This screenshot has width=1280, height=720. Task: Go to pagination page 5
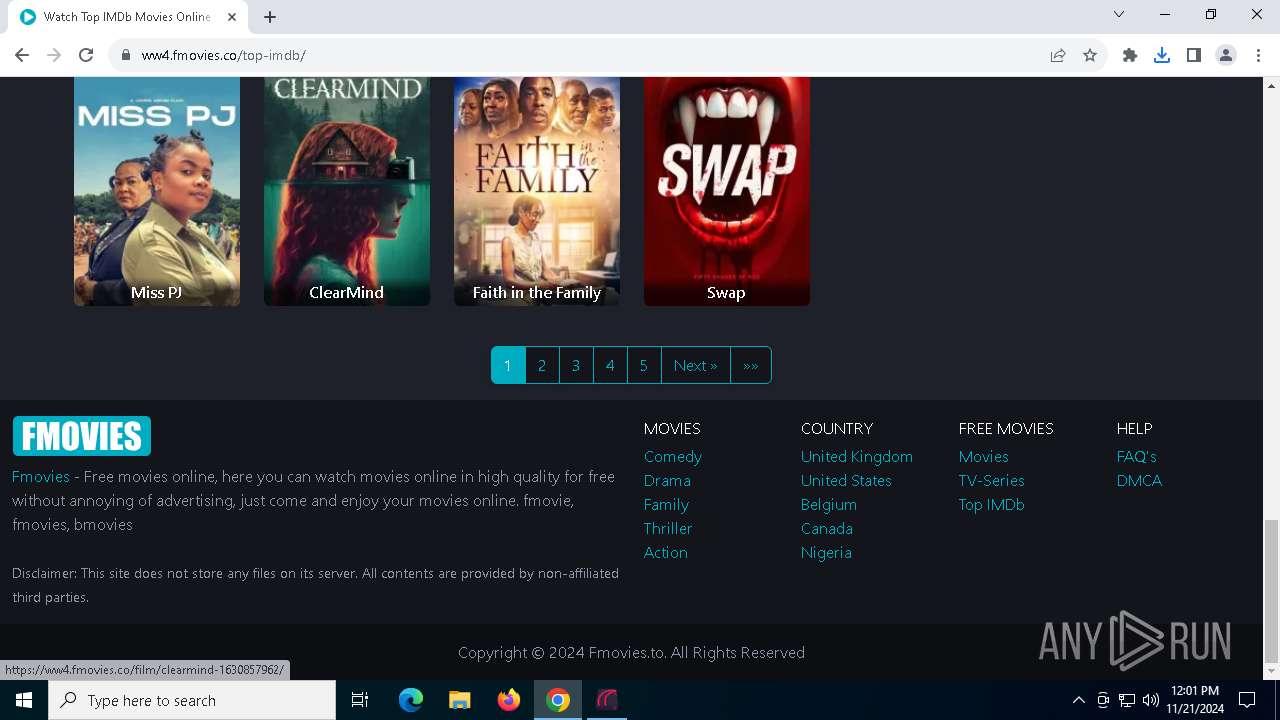(x=644, y=365)
